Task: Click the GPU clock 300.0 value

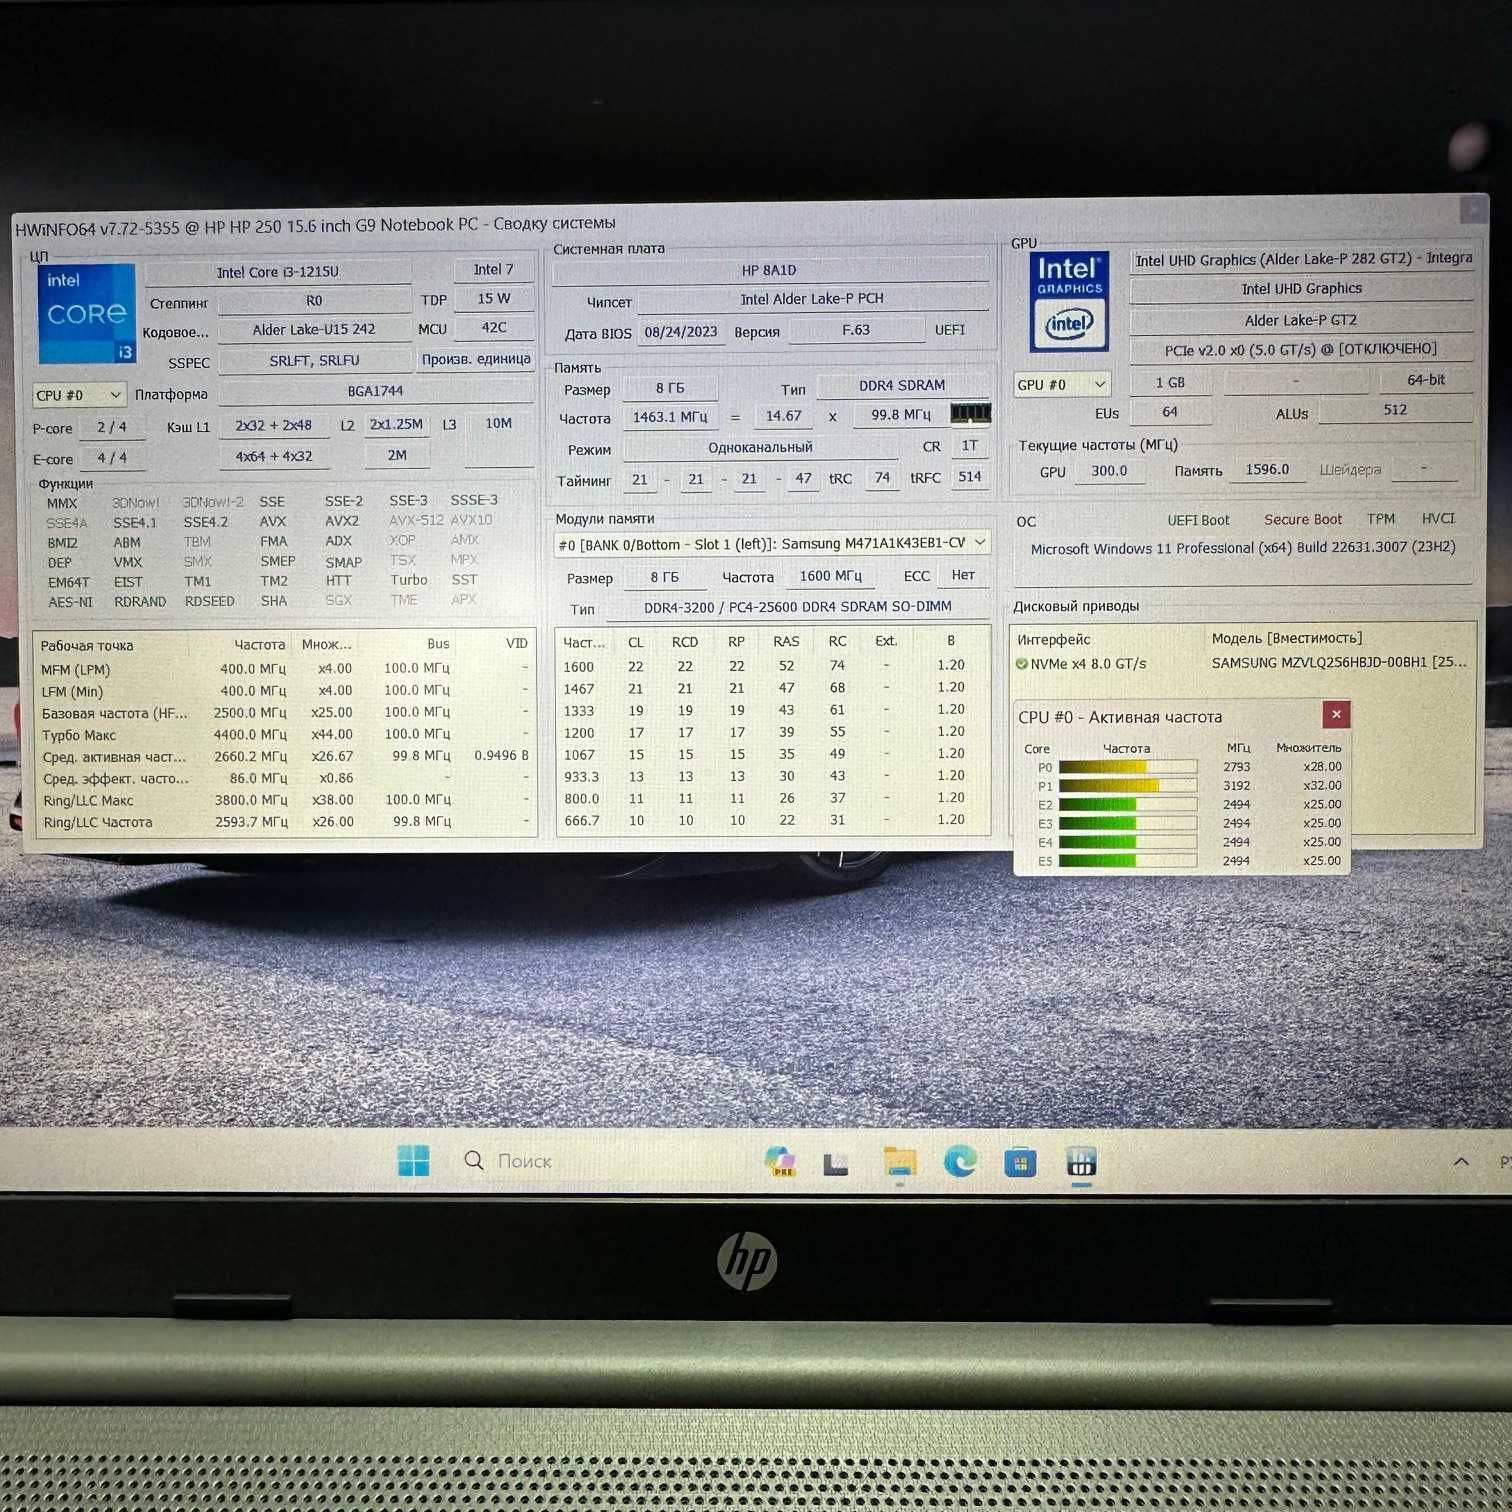Action: tap(1109, 470)
